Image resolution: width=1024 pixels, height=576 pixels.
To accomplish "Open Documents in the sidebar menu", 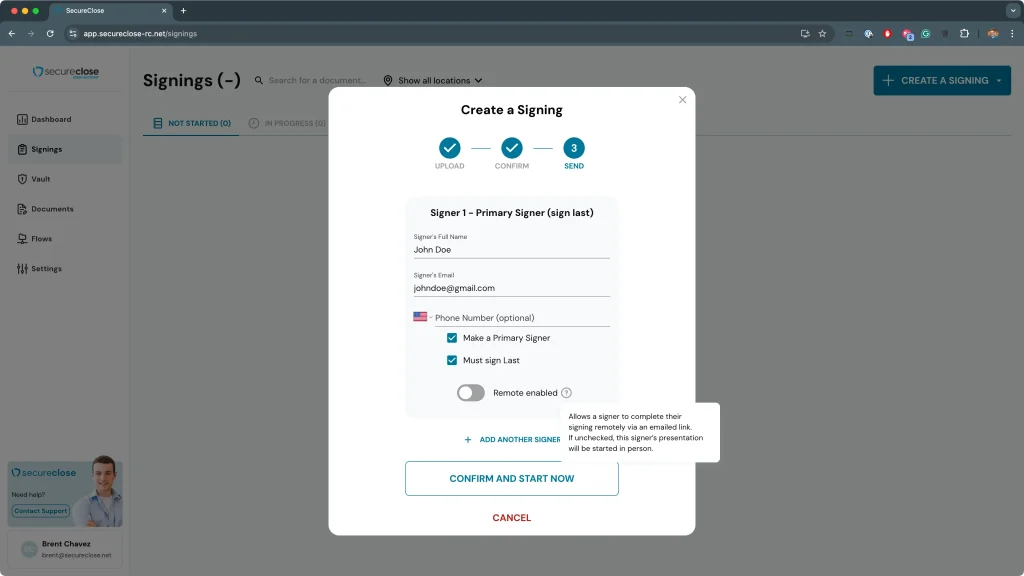I will (52, 209).
